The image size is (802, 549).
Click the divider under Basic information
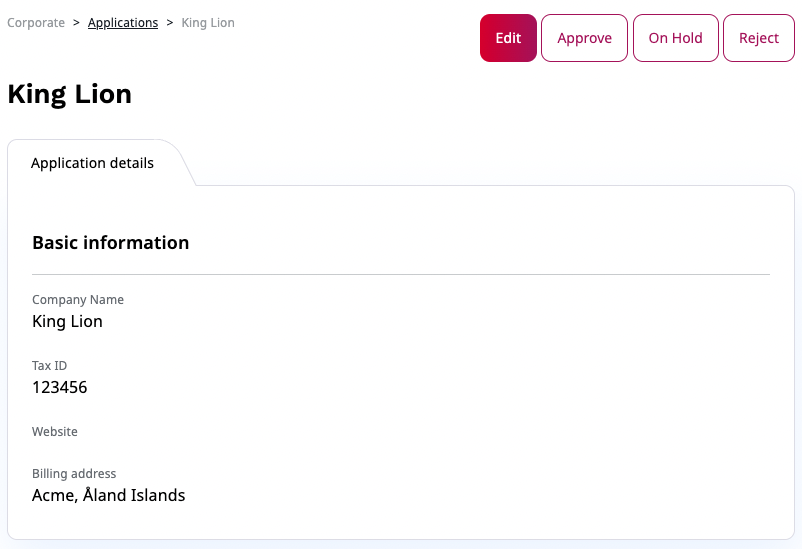(x=401, y=274)
